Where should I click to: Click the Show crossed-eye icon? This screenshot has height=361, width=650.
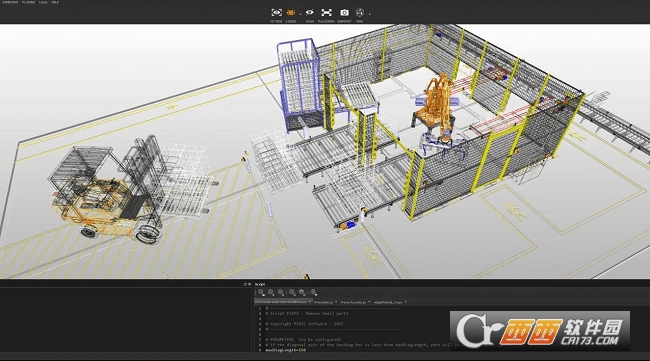[309, 12]
